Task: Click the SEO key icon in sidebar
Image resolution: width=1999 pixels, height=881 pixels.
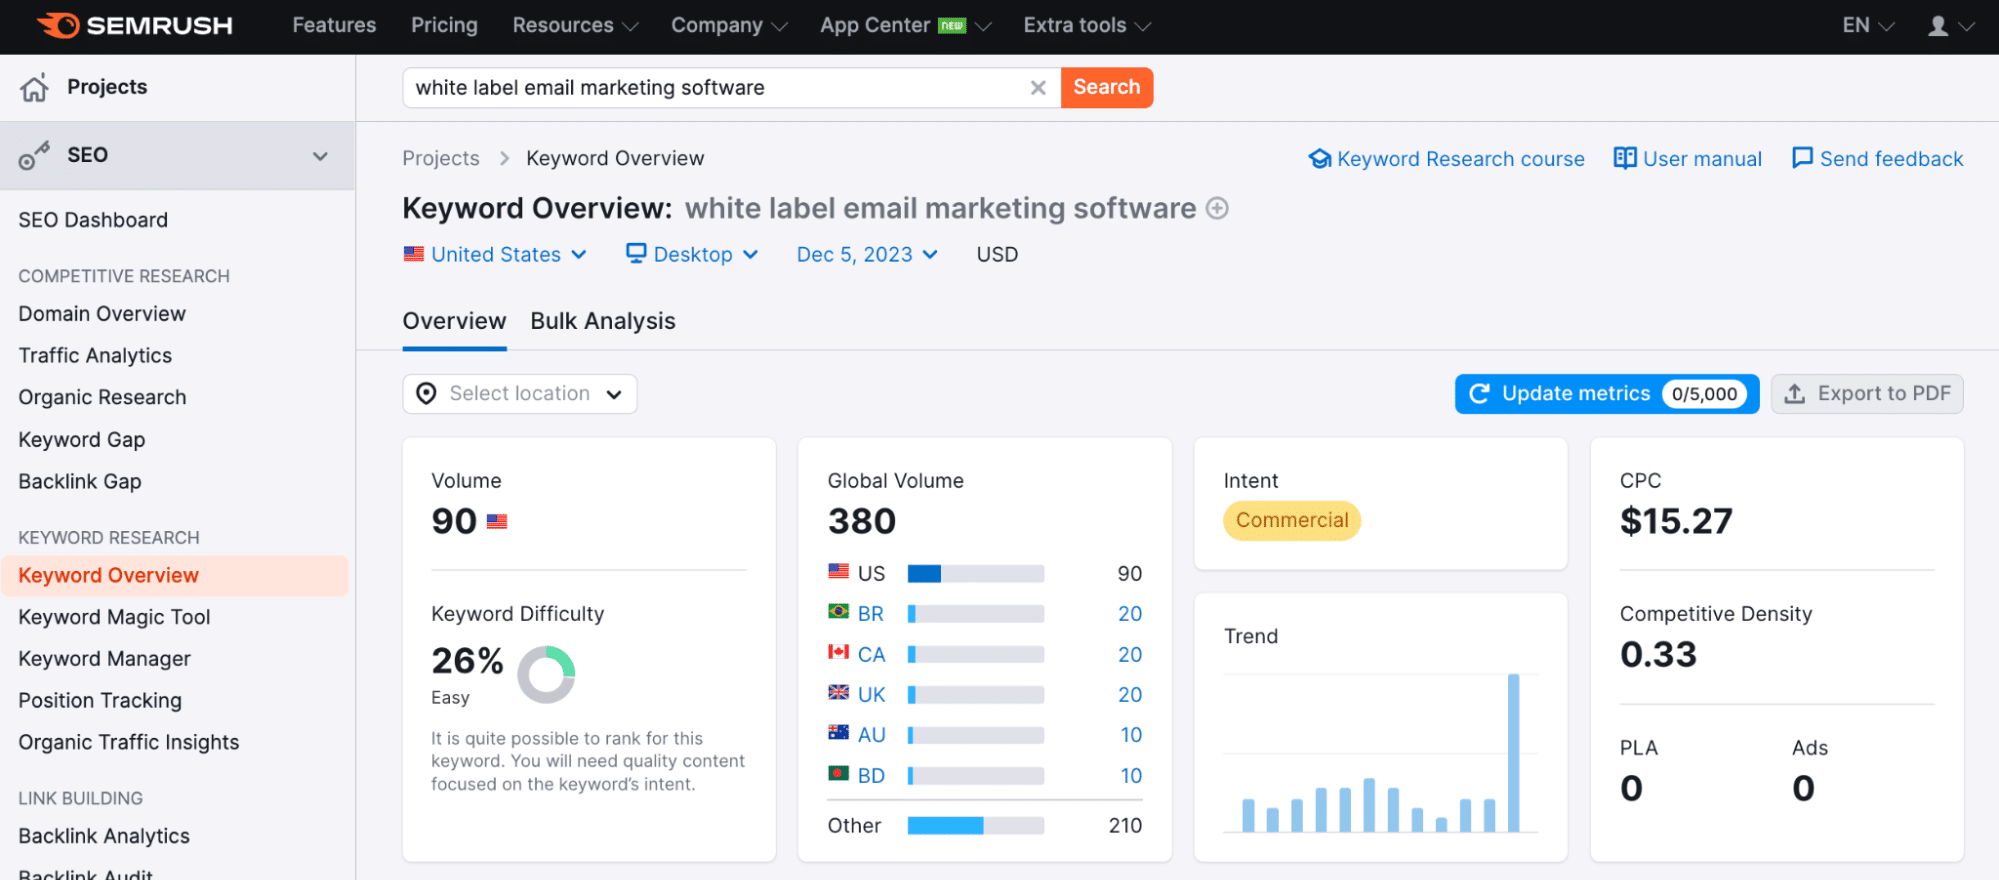Action: (x=34, y=156)
